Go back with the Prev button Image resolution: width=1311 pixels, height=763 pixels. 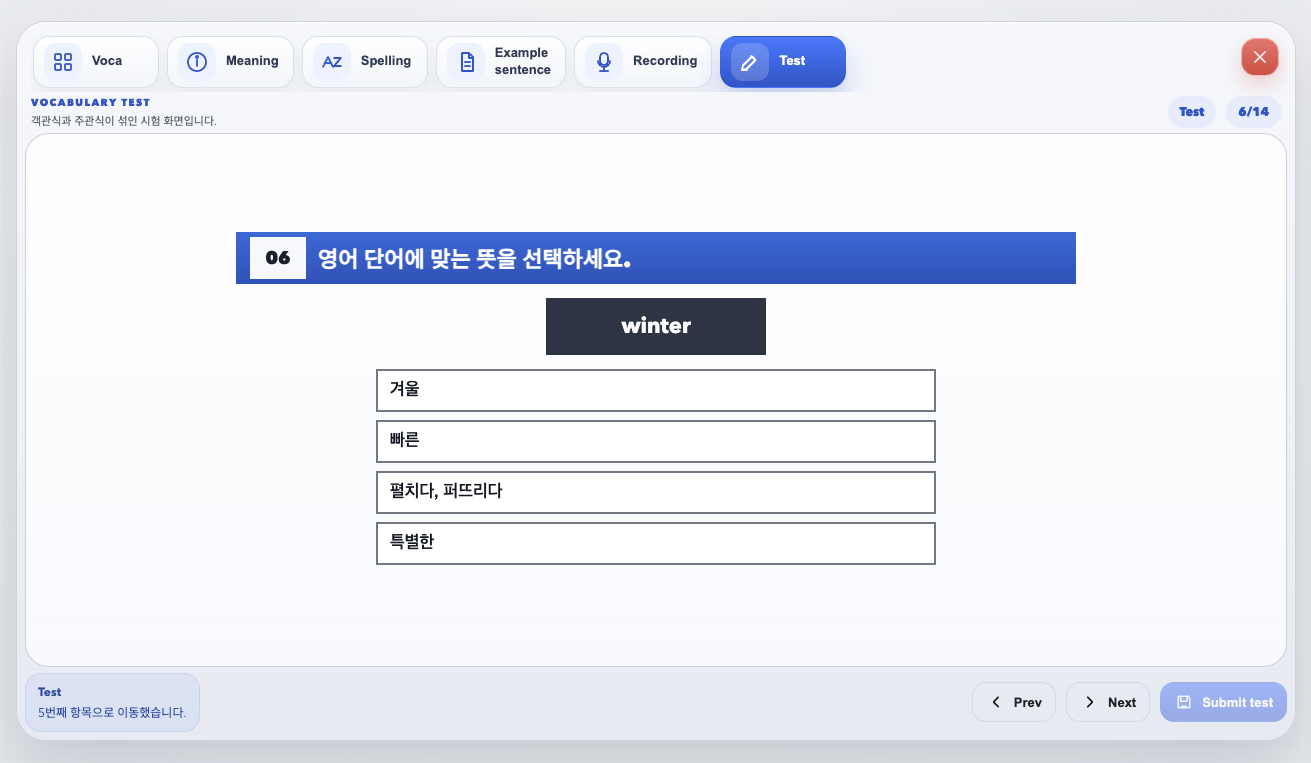pyautogui.click(x=1014, y=702)
